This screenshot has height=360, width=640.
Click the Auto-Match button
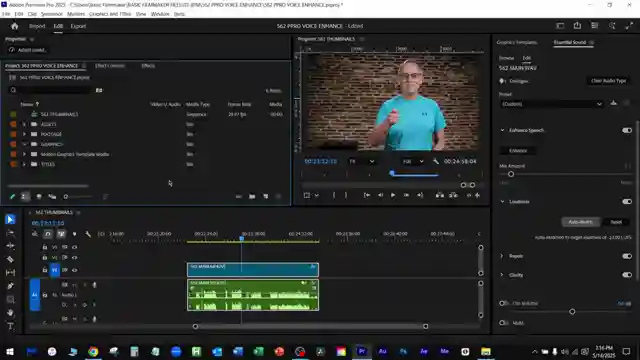(580, 222)
